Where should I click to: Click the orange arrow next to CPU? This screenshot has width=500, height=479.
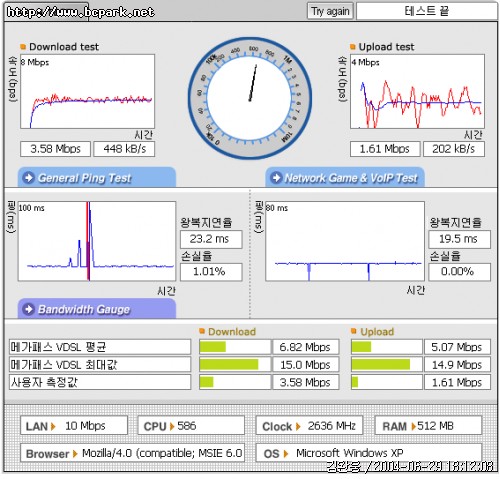pos(172,426)
